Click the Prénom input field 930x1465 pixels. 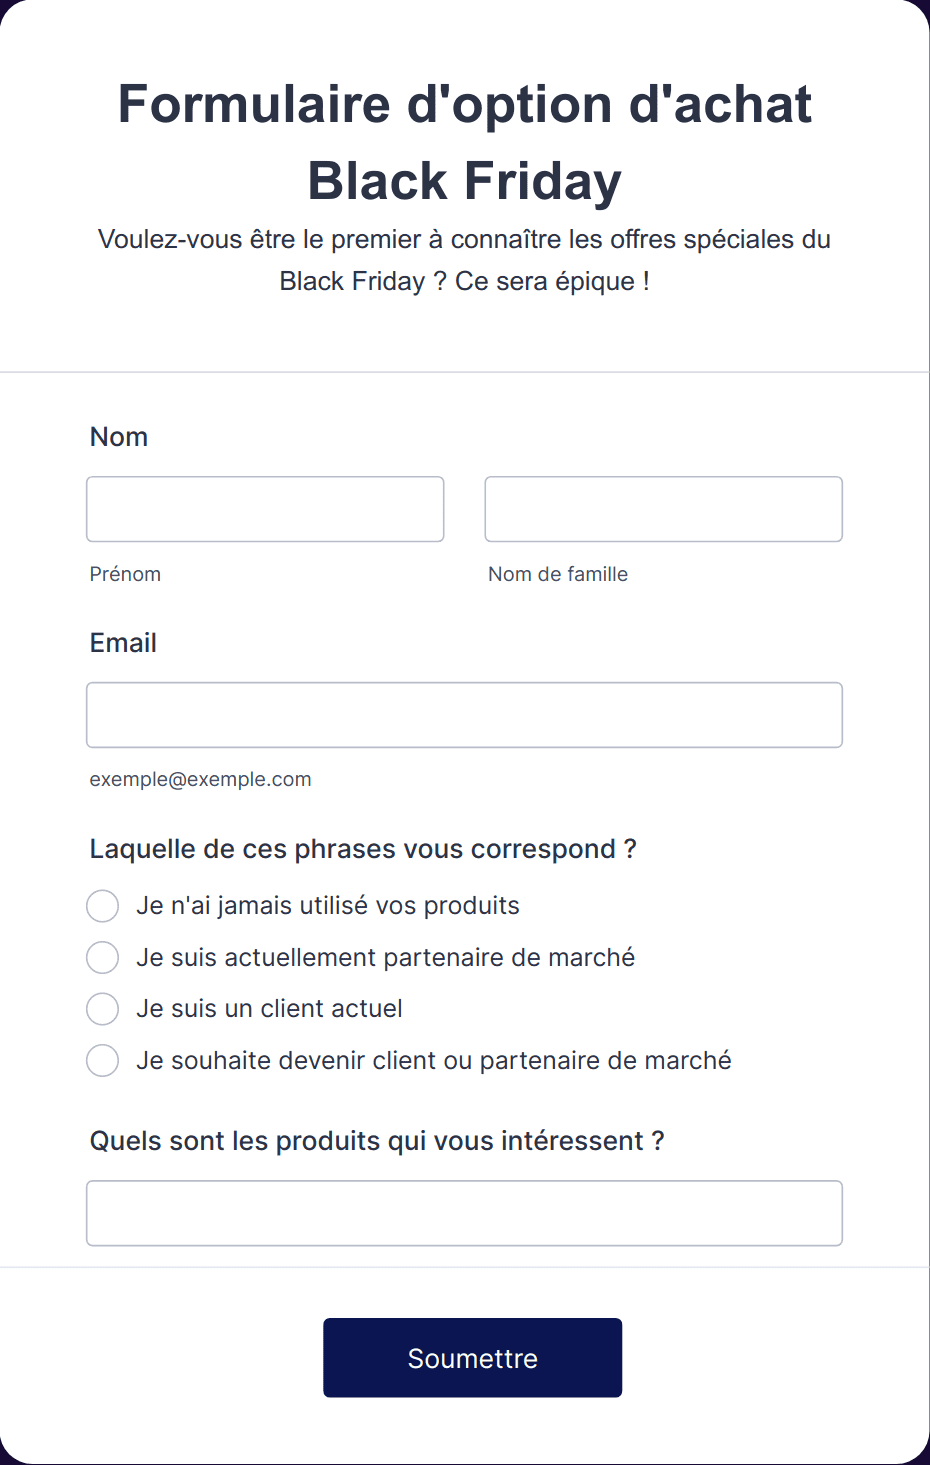click(x=265, y=509)
